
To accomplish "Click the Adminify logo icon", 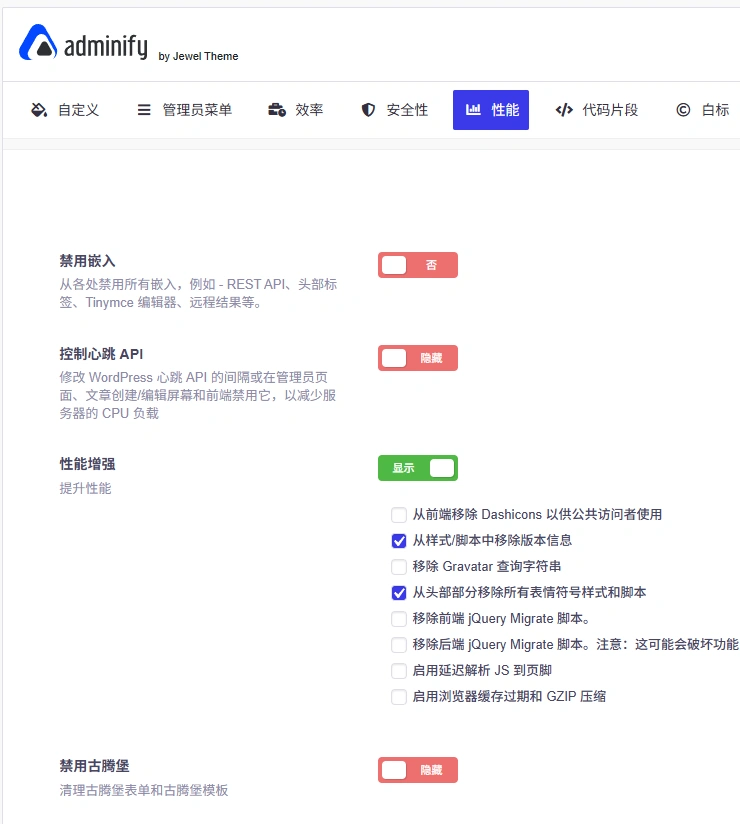I will (38, 43).
